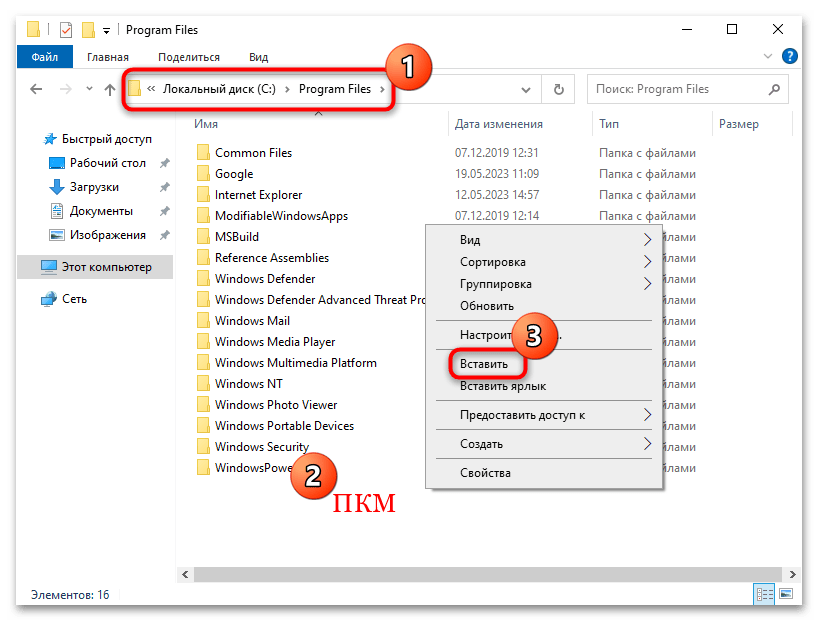Sort by the Имя column header
The width and height of the screenshot is (818, 621).
click(206, 124)
